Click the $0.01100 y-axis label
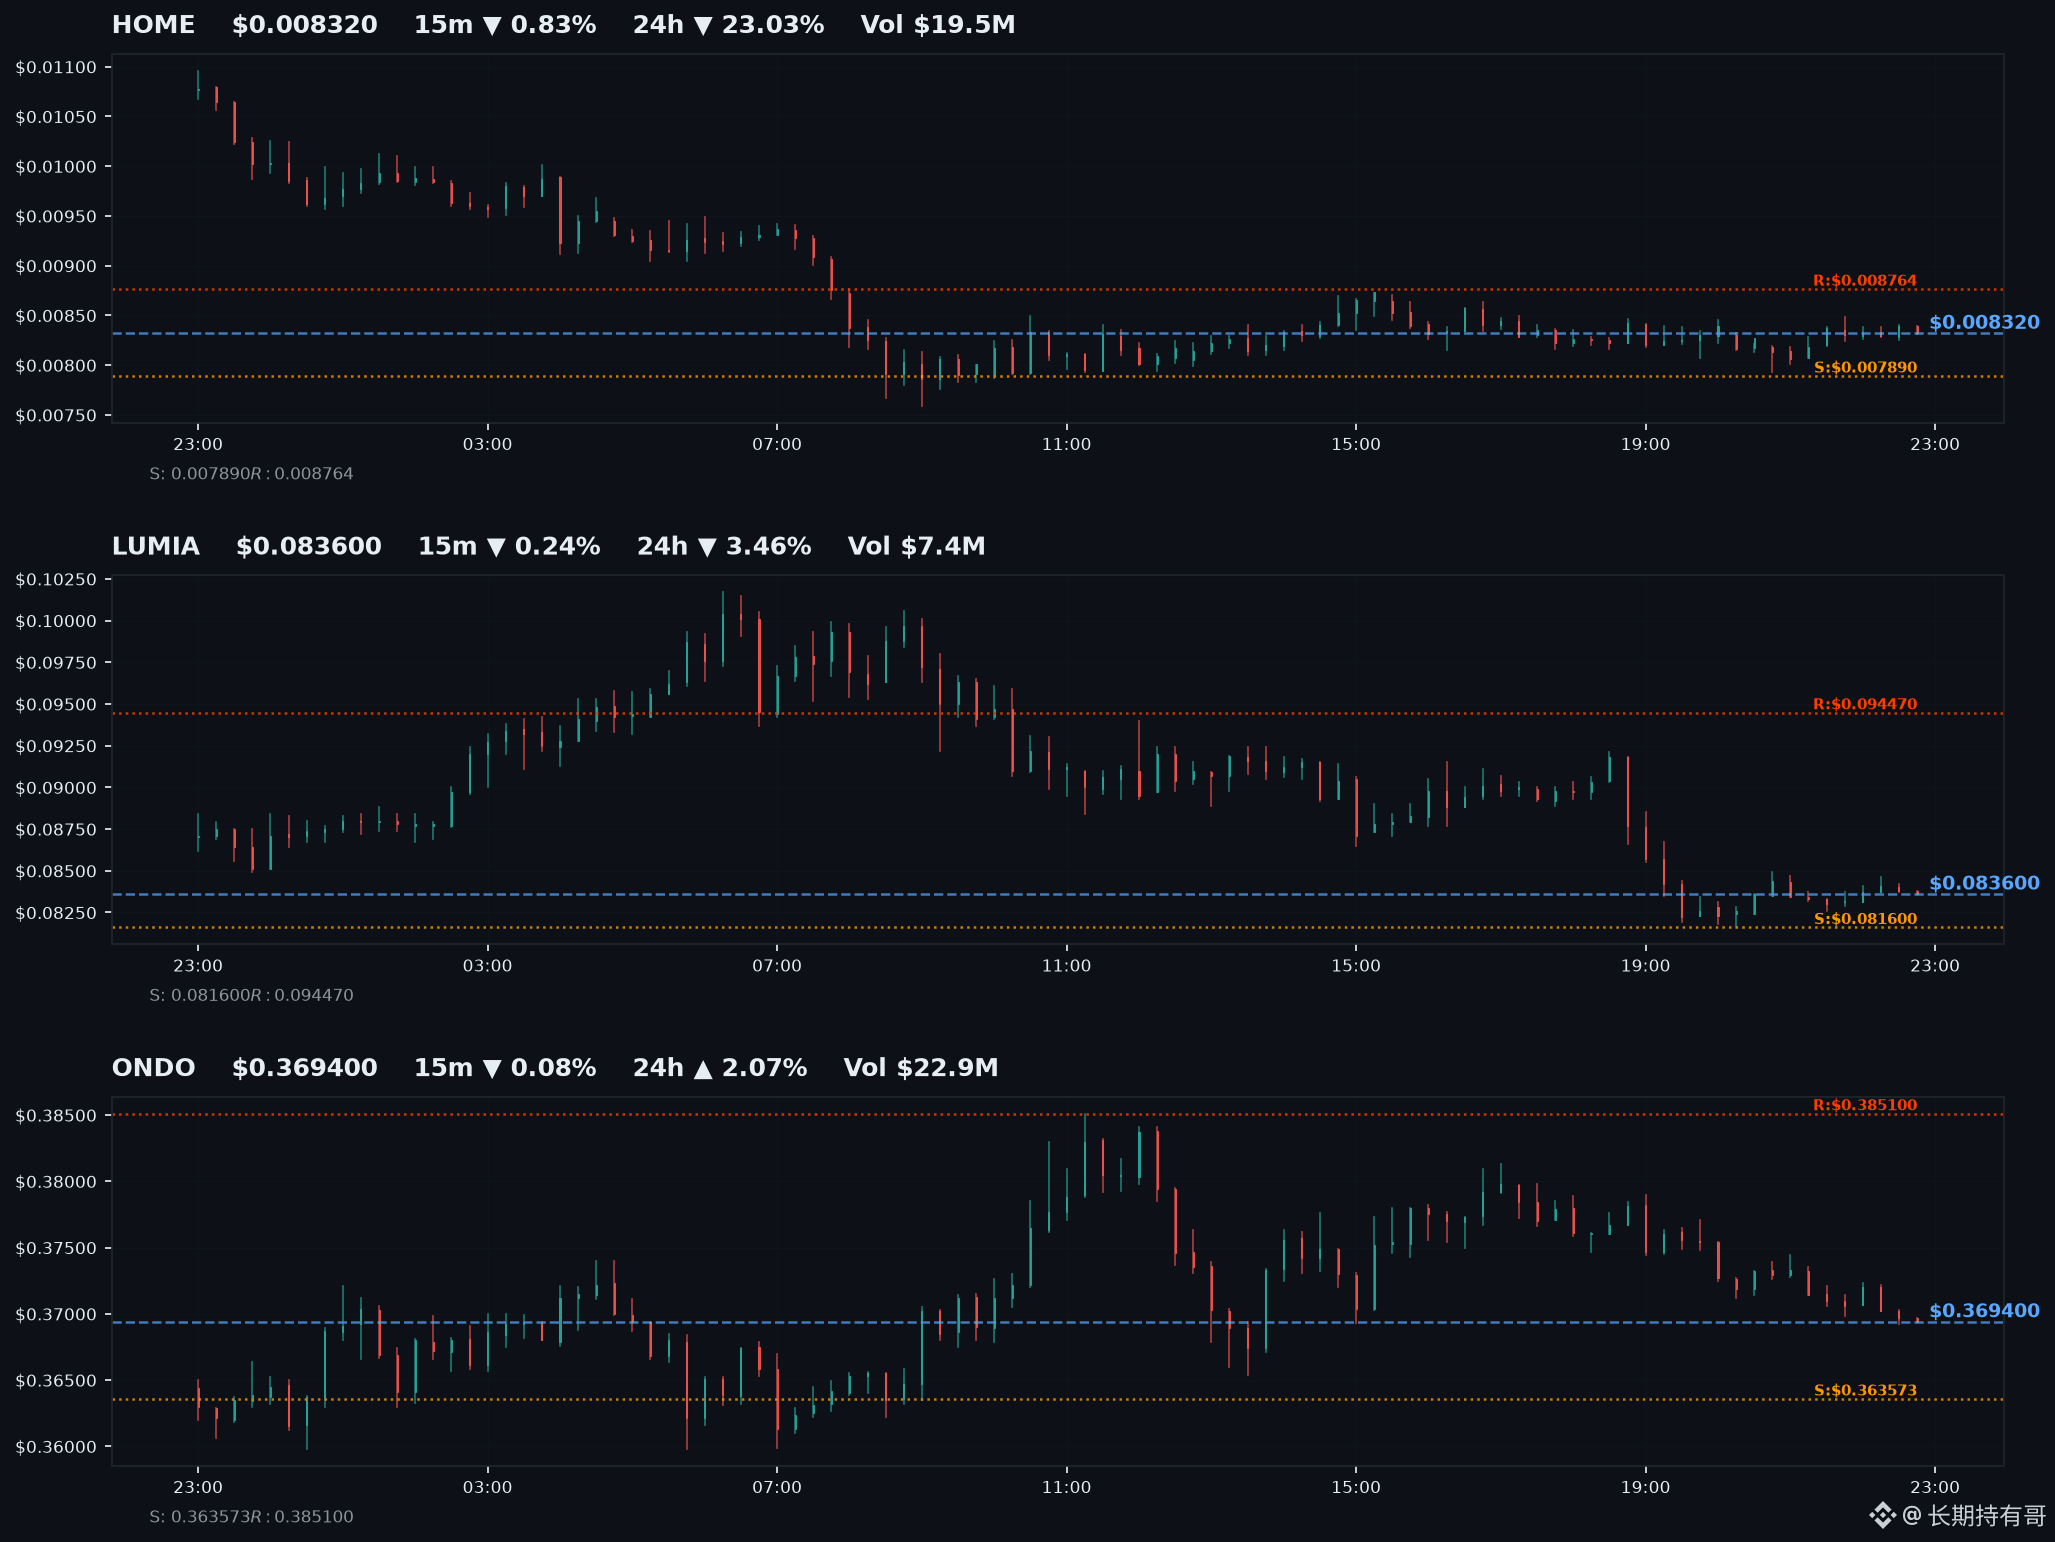Viewport: 2055px width, 1542px height. 56,68
